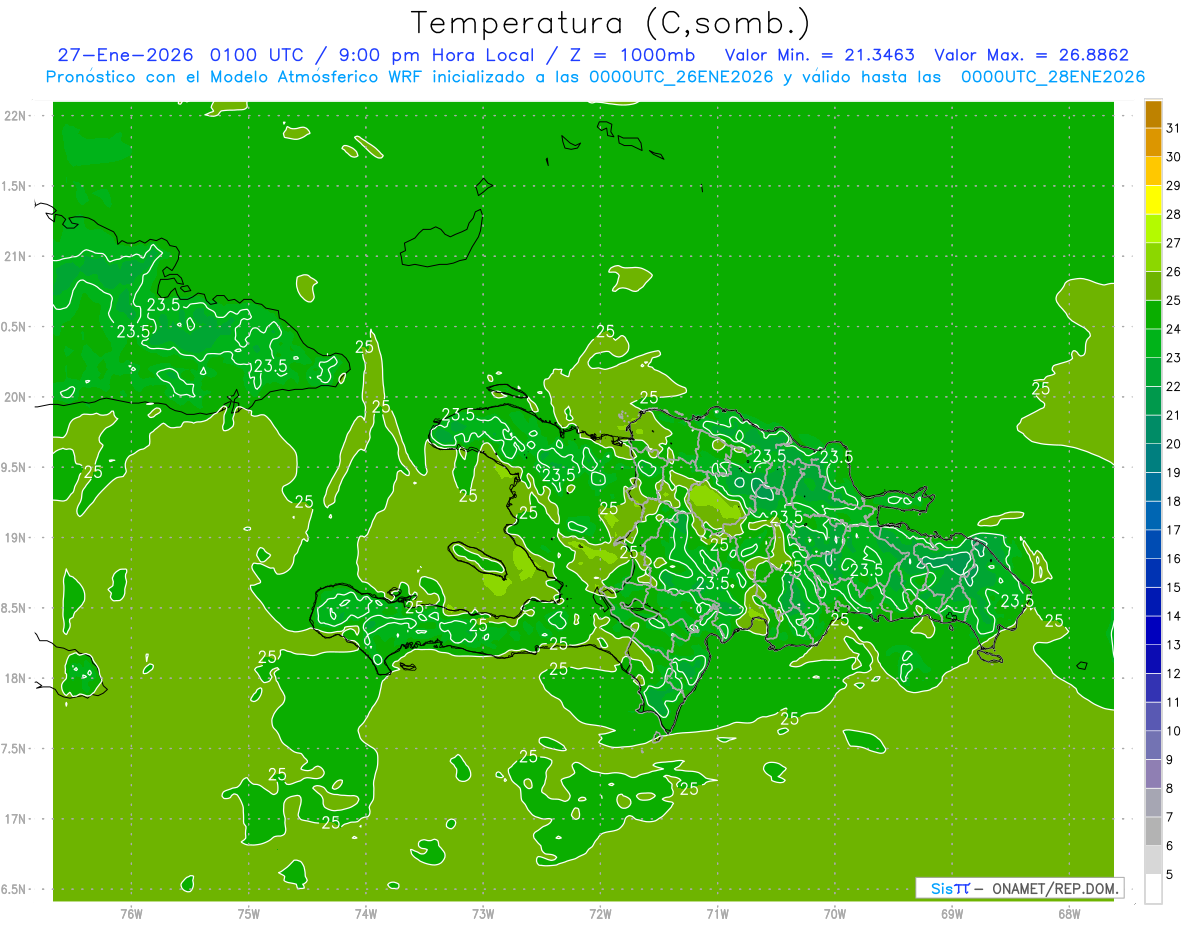Select 'Valor Max. = 26.8862' text
The image size is (1200, 927).
click(x=1032, y=55)
